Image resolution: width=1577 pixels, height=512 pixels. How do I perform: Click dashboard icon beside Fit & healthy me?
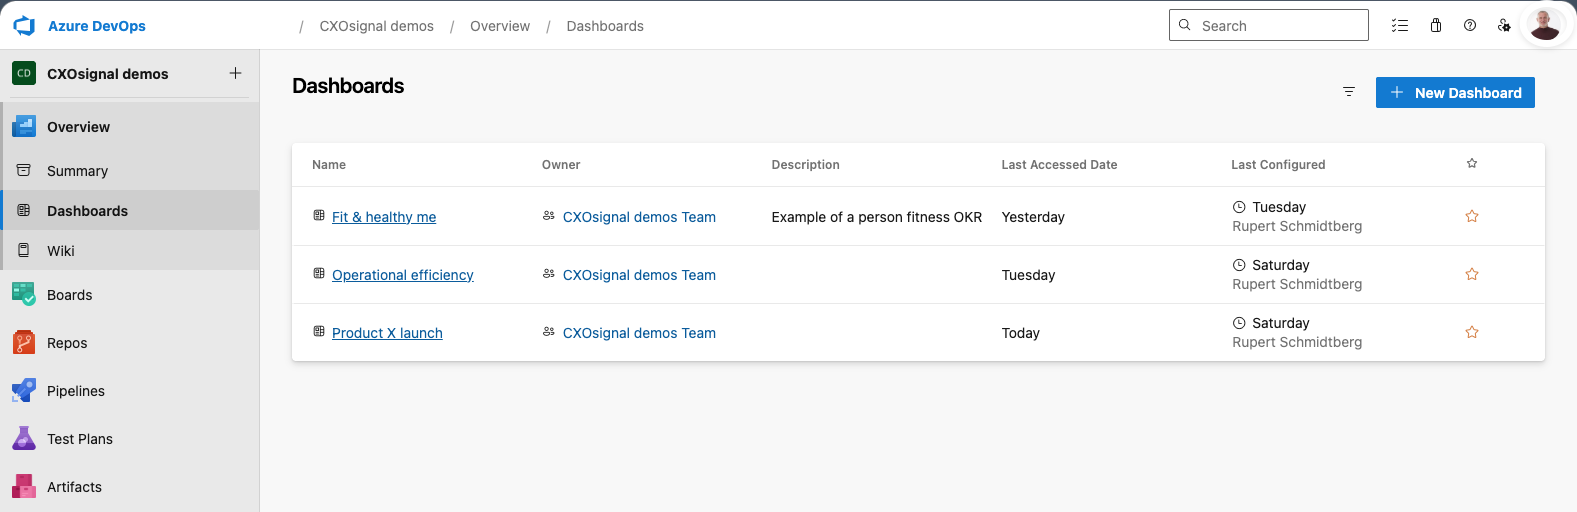(319, 215)
